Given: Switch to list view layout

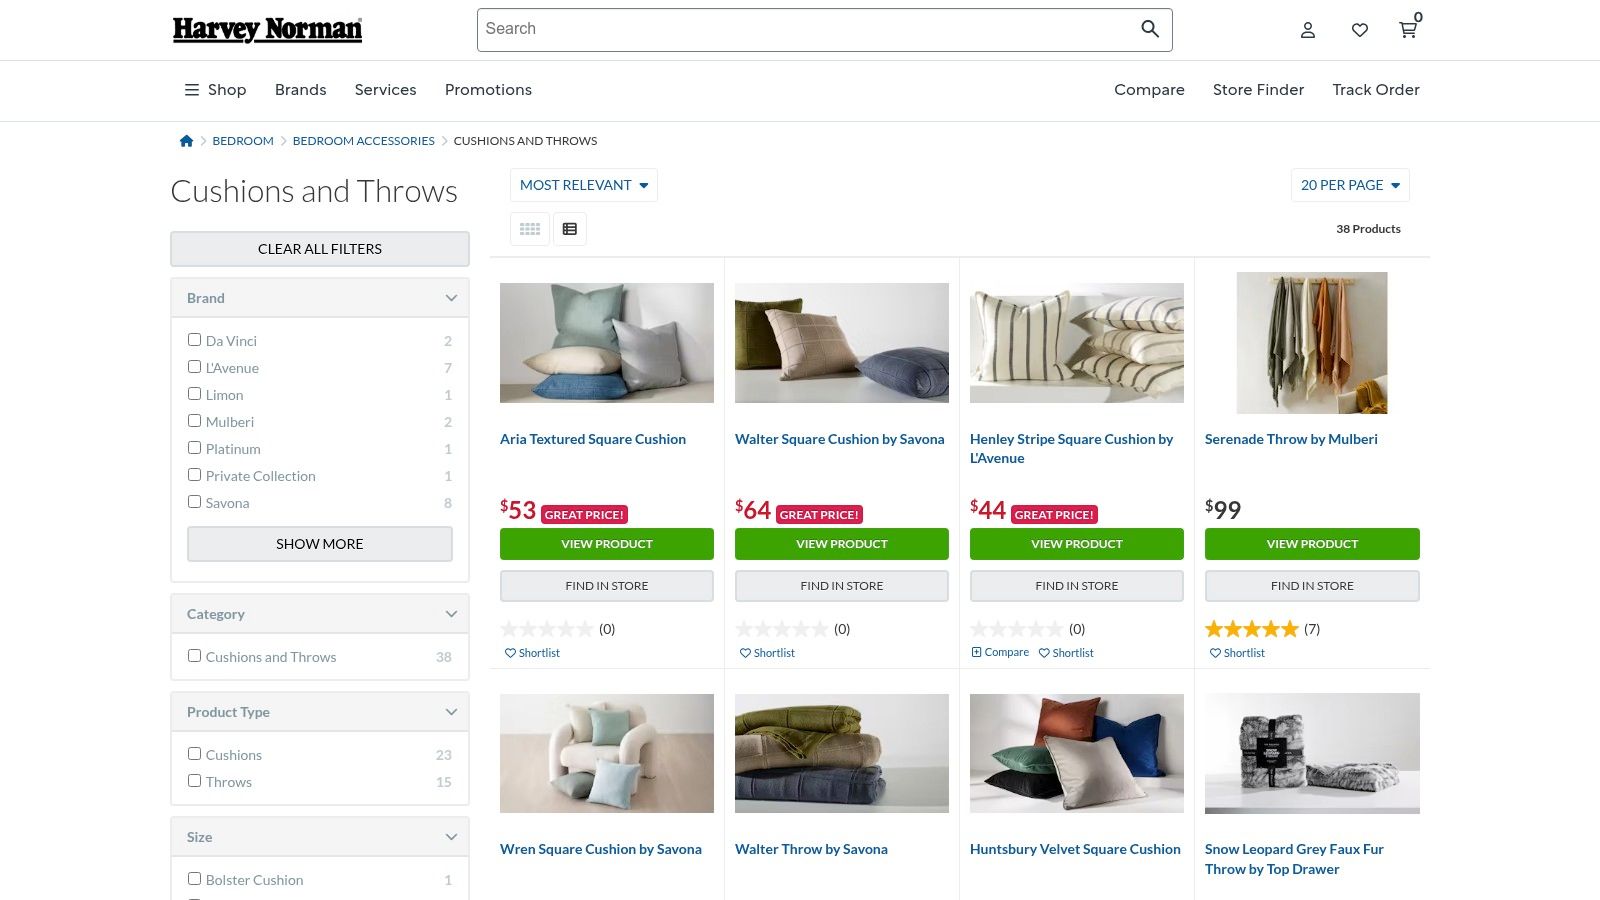Looking at the screenshot, I should [x=570, y=229].
